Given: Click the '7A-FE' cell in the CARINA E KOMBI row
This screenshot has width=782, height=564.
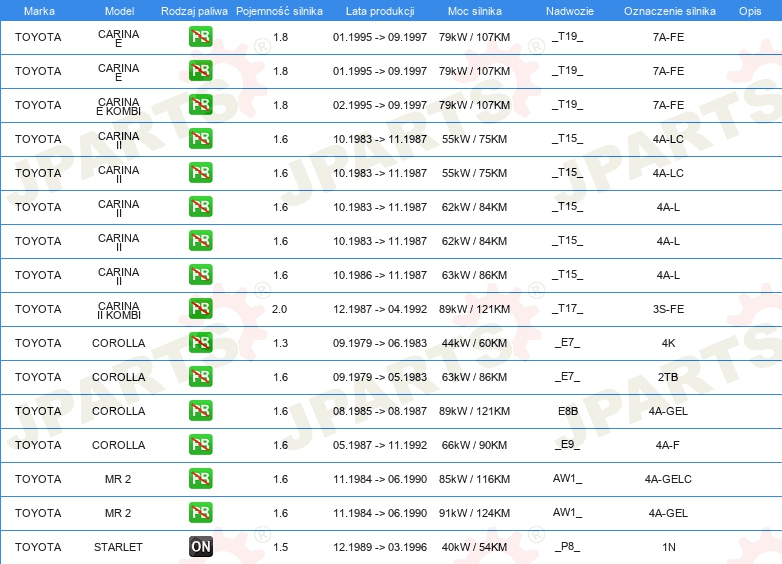Looking at the screenshot, I should click(x=668, y=105).
